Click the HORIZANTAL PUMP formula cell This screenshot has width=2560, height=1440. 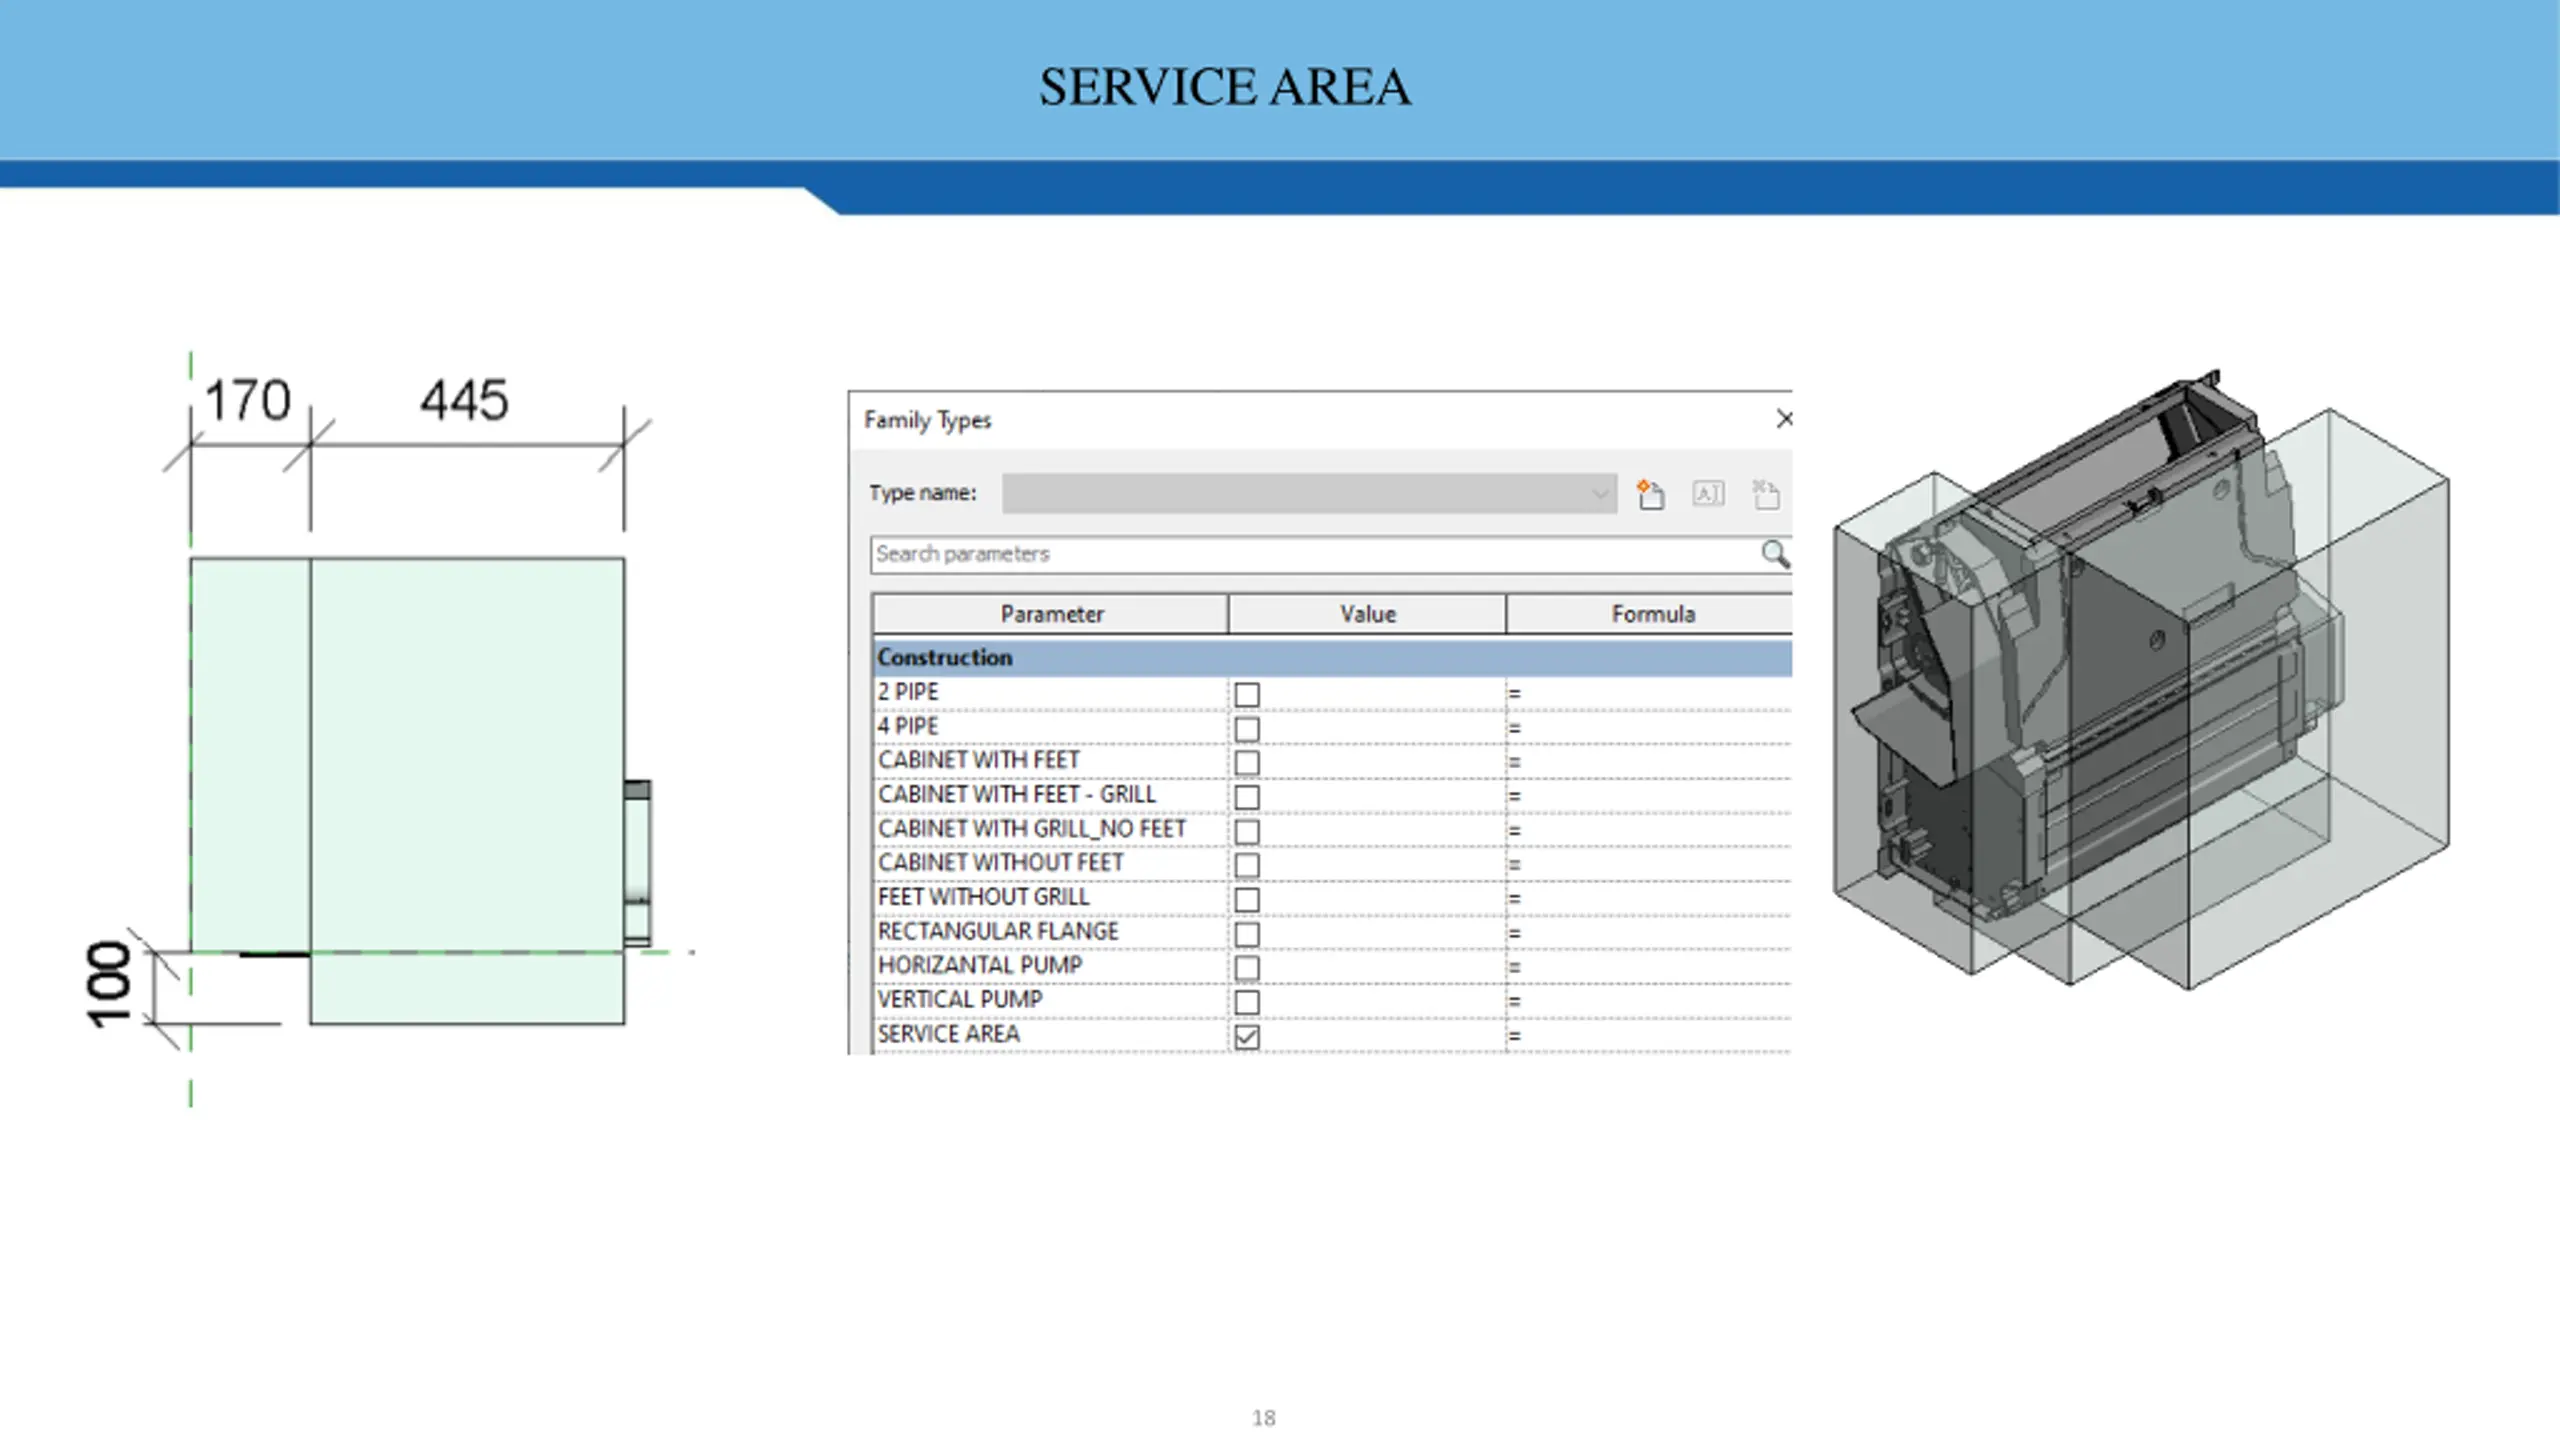coord(1649,967)
